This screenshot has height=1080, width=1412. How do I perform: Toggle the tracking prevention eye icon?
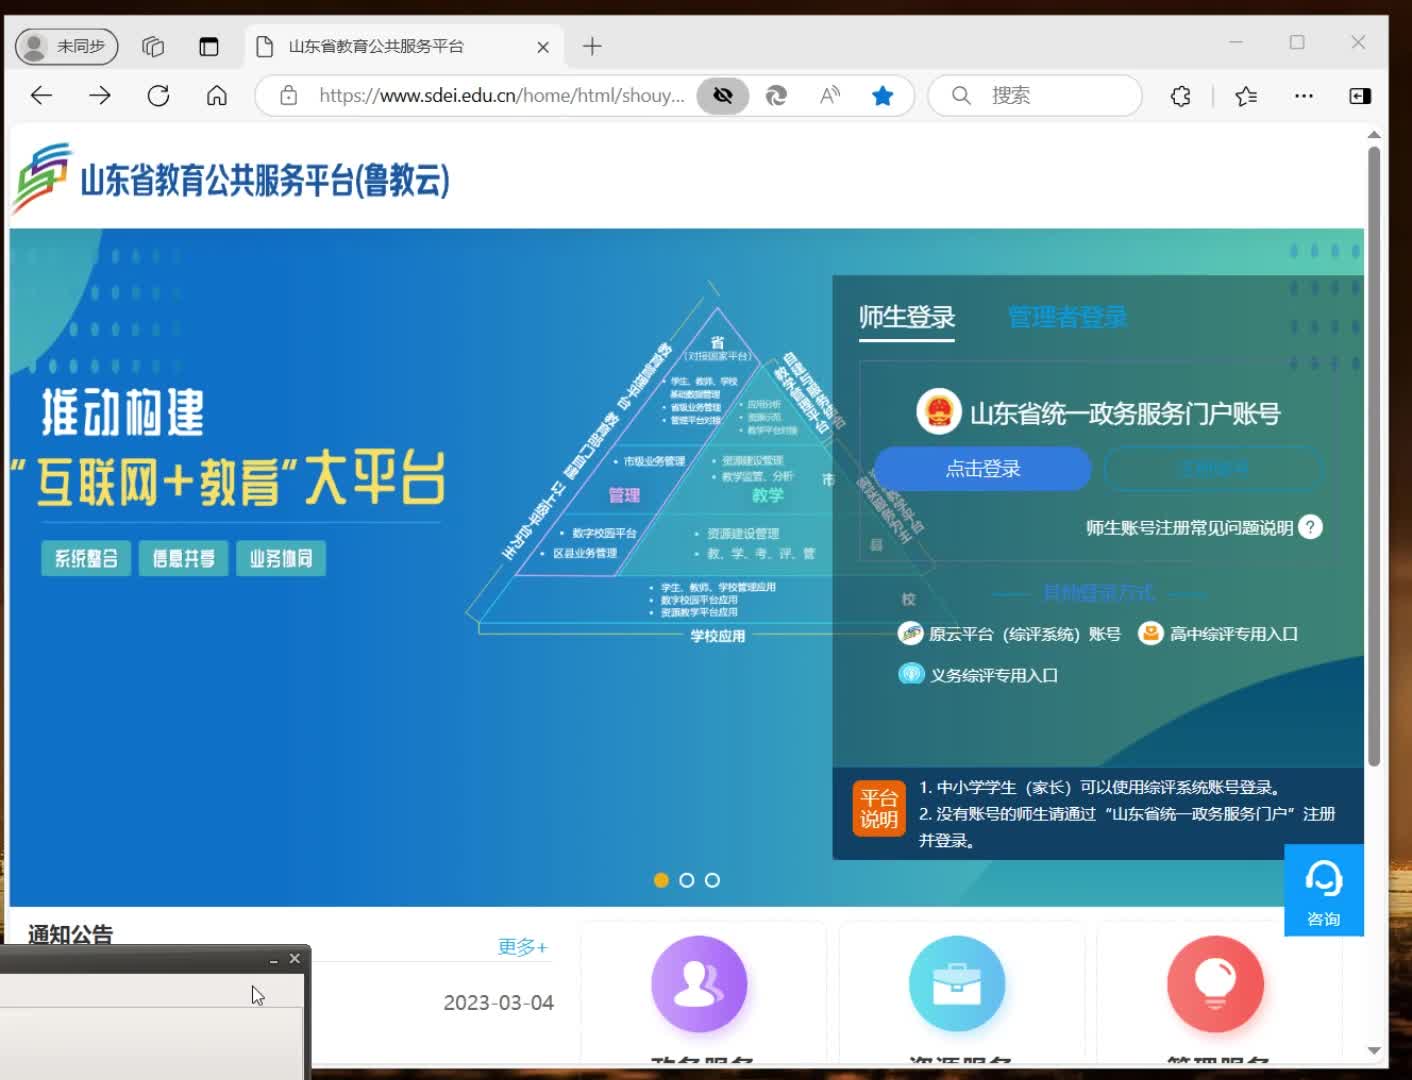[723, 96]
